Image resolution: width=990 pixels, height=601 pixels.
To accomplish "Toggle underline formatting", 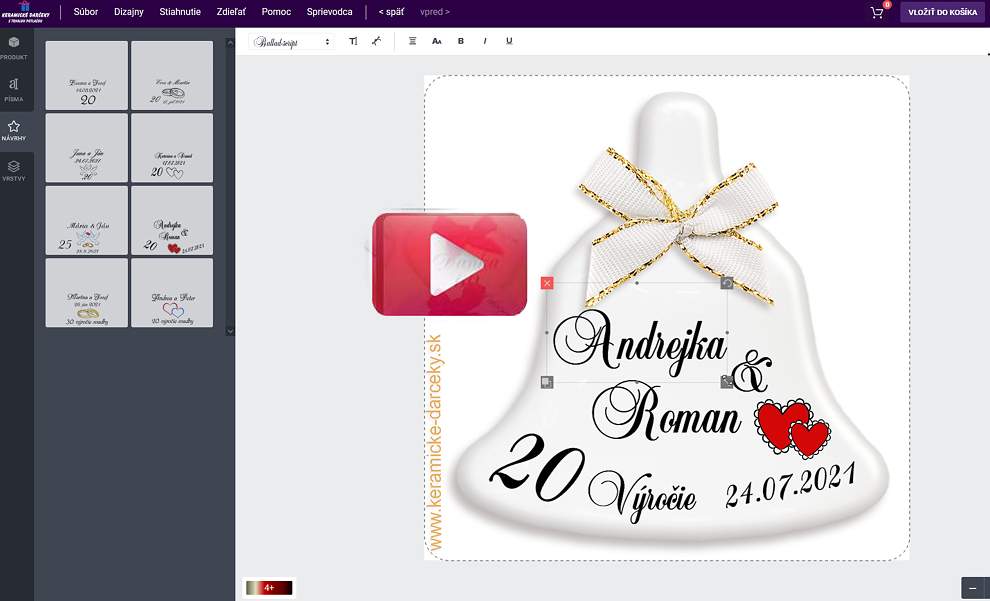I will coord(509,41).
